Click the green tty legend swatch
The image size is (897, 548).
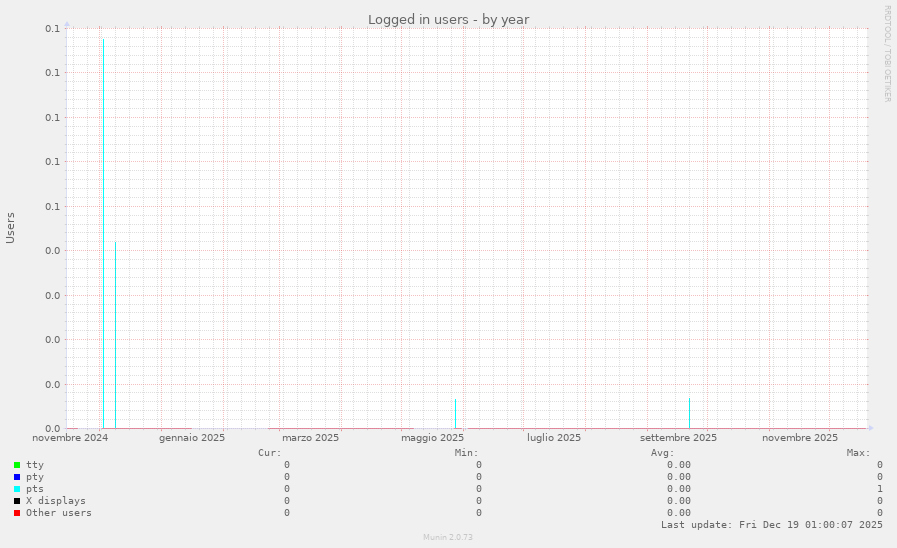(x=17, y=465)
